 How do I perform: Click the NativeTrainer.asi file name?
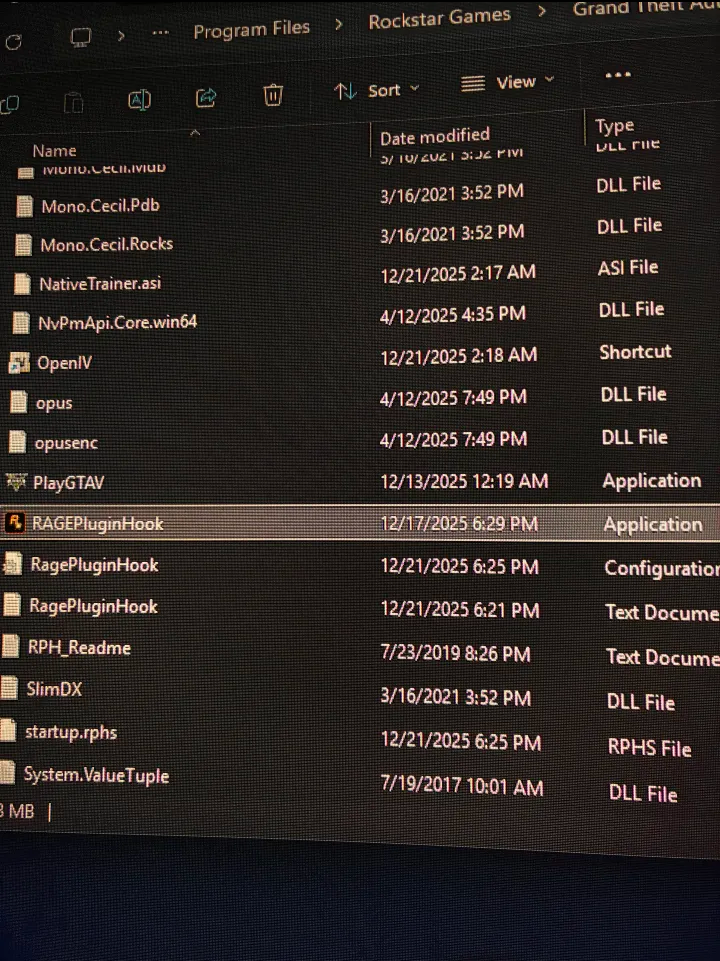[x=100, y=283]
